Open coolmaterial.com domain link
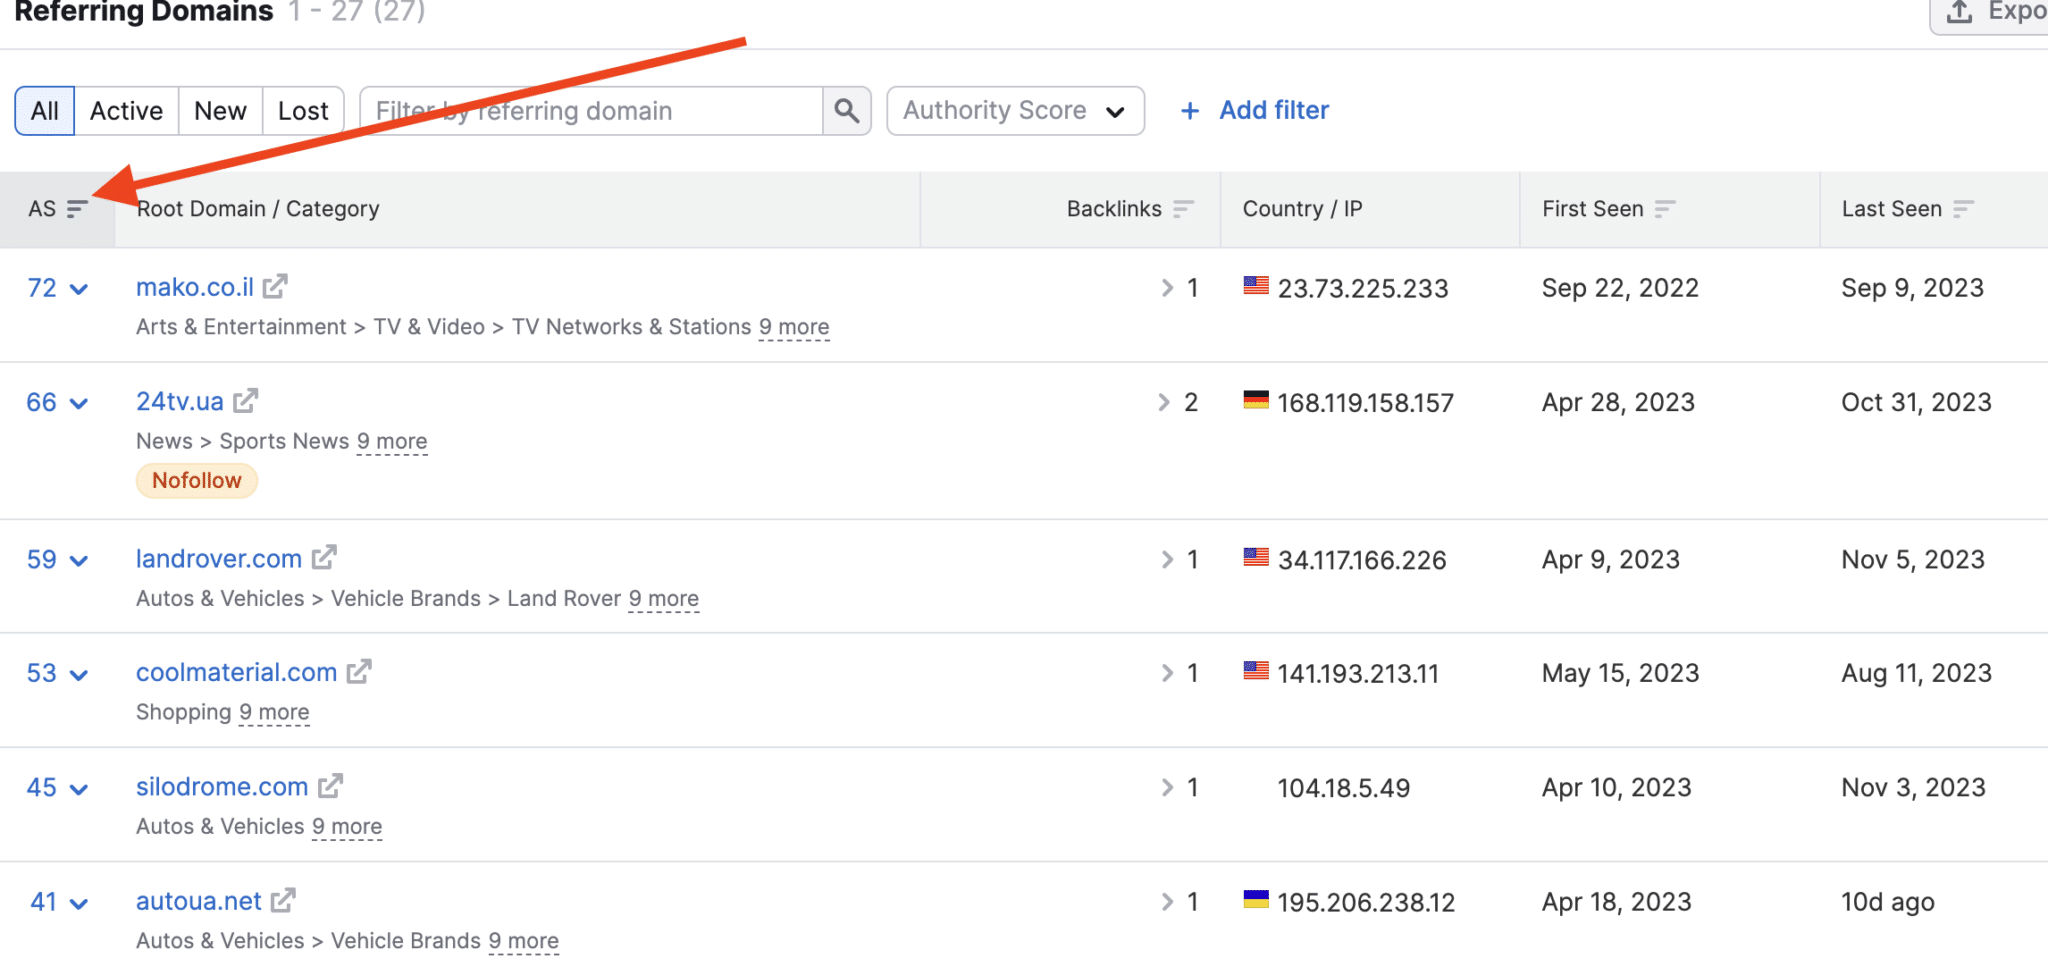The width and height of the screenshot is (2048, 967). pos(236,672)
